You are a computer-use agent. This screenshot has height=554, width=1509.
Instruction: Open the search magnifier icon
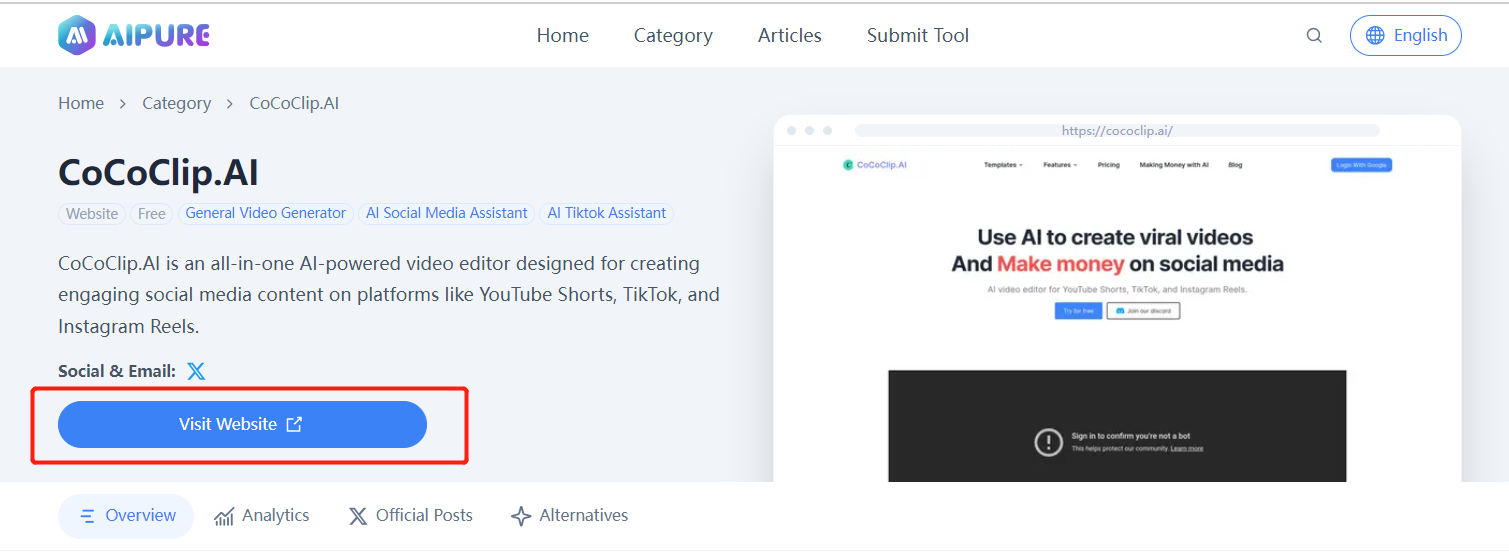pos(1314,36)
